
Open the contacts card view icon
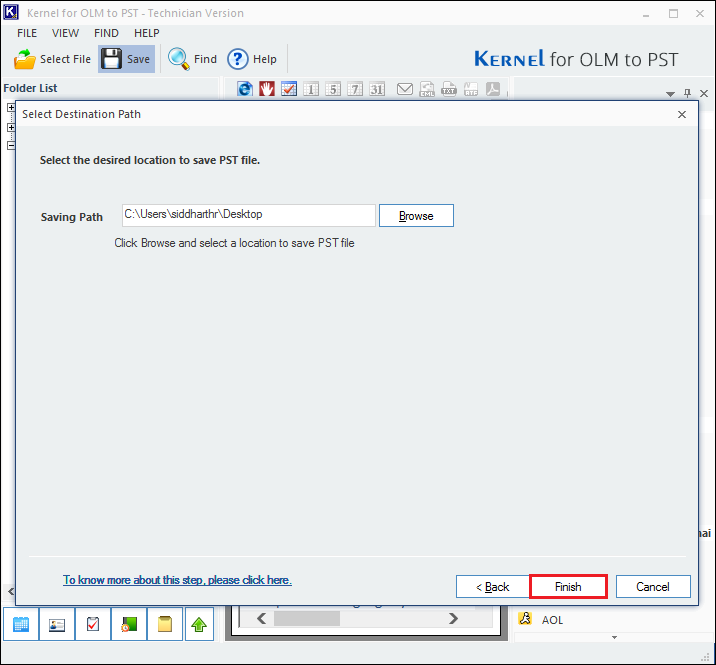(57, 624)
